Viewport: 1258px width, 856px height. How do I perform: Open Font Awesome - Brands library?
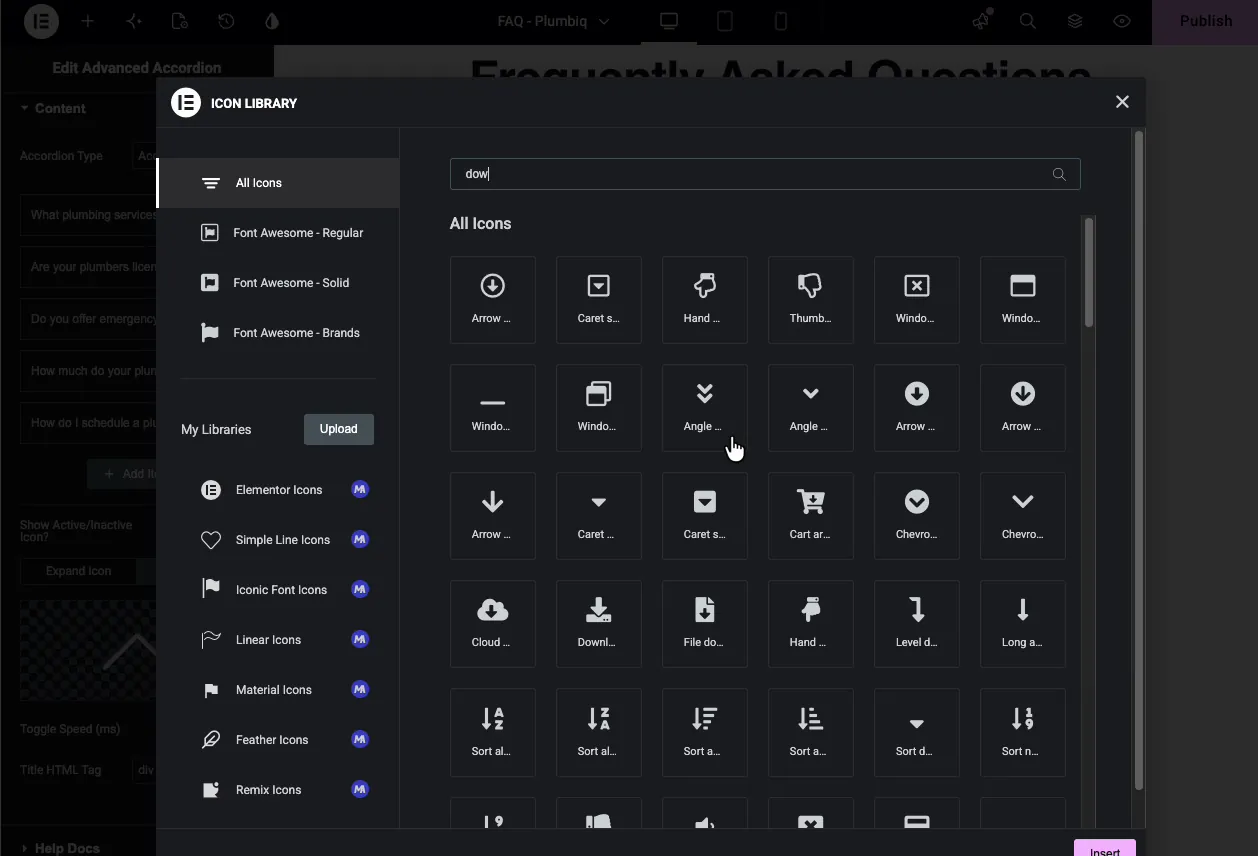tap(278, 333)
